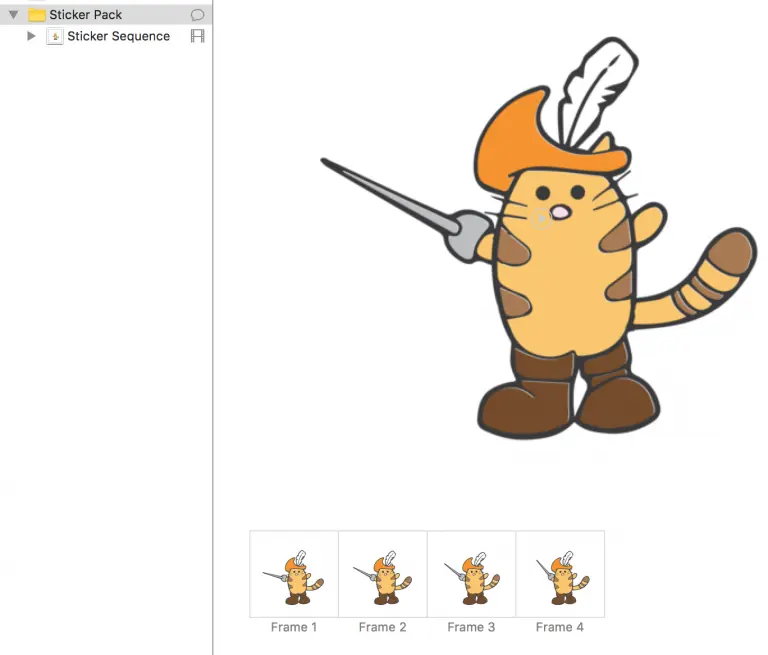768x655 pixels.
Task: Click the speech bubble icon beside Sticker Pack
Action: 197,15
